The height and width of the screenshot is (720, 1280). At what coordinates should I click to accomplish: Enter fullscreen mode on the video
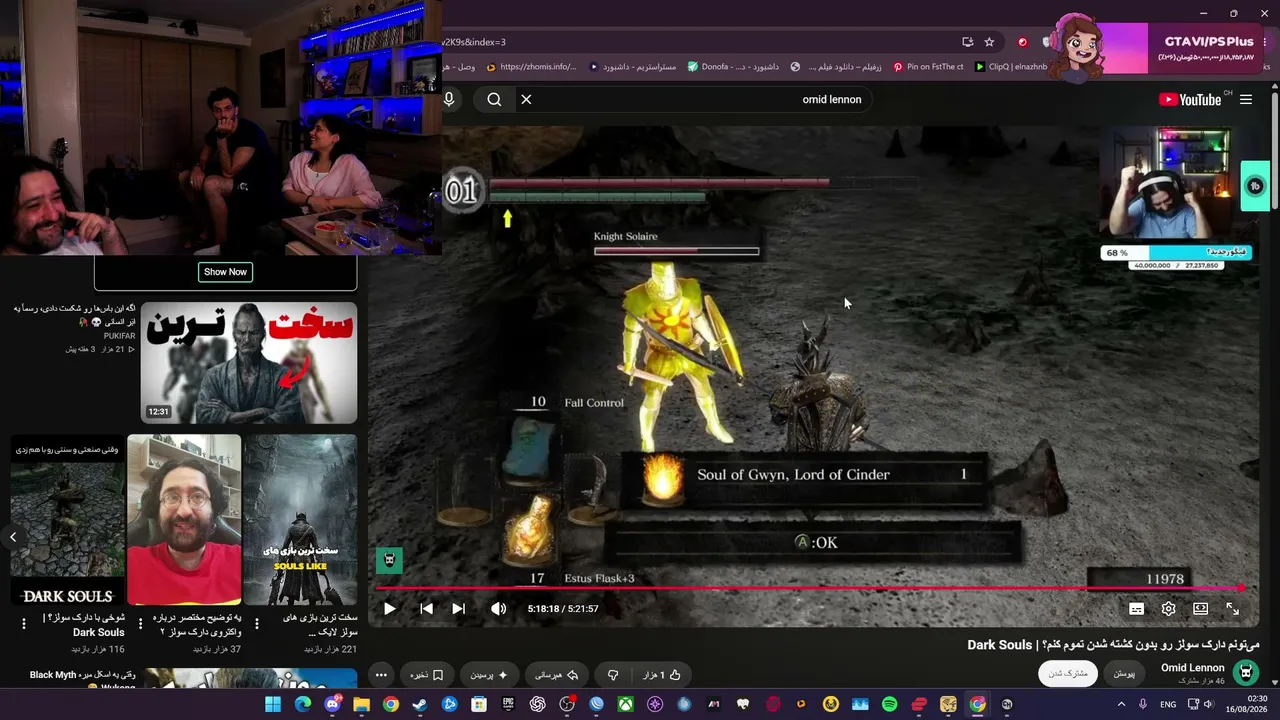pos(1232,608)
